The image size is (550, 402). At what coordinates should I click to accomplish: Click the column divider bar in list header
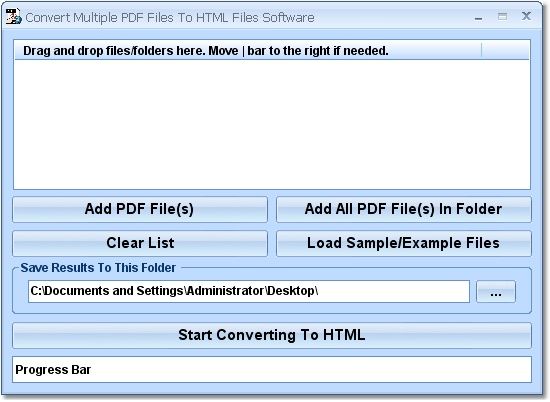coord(482,51)
